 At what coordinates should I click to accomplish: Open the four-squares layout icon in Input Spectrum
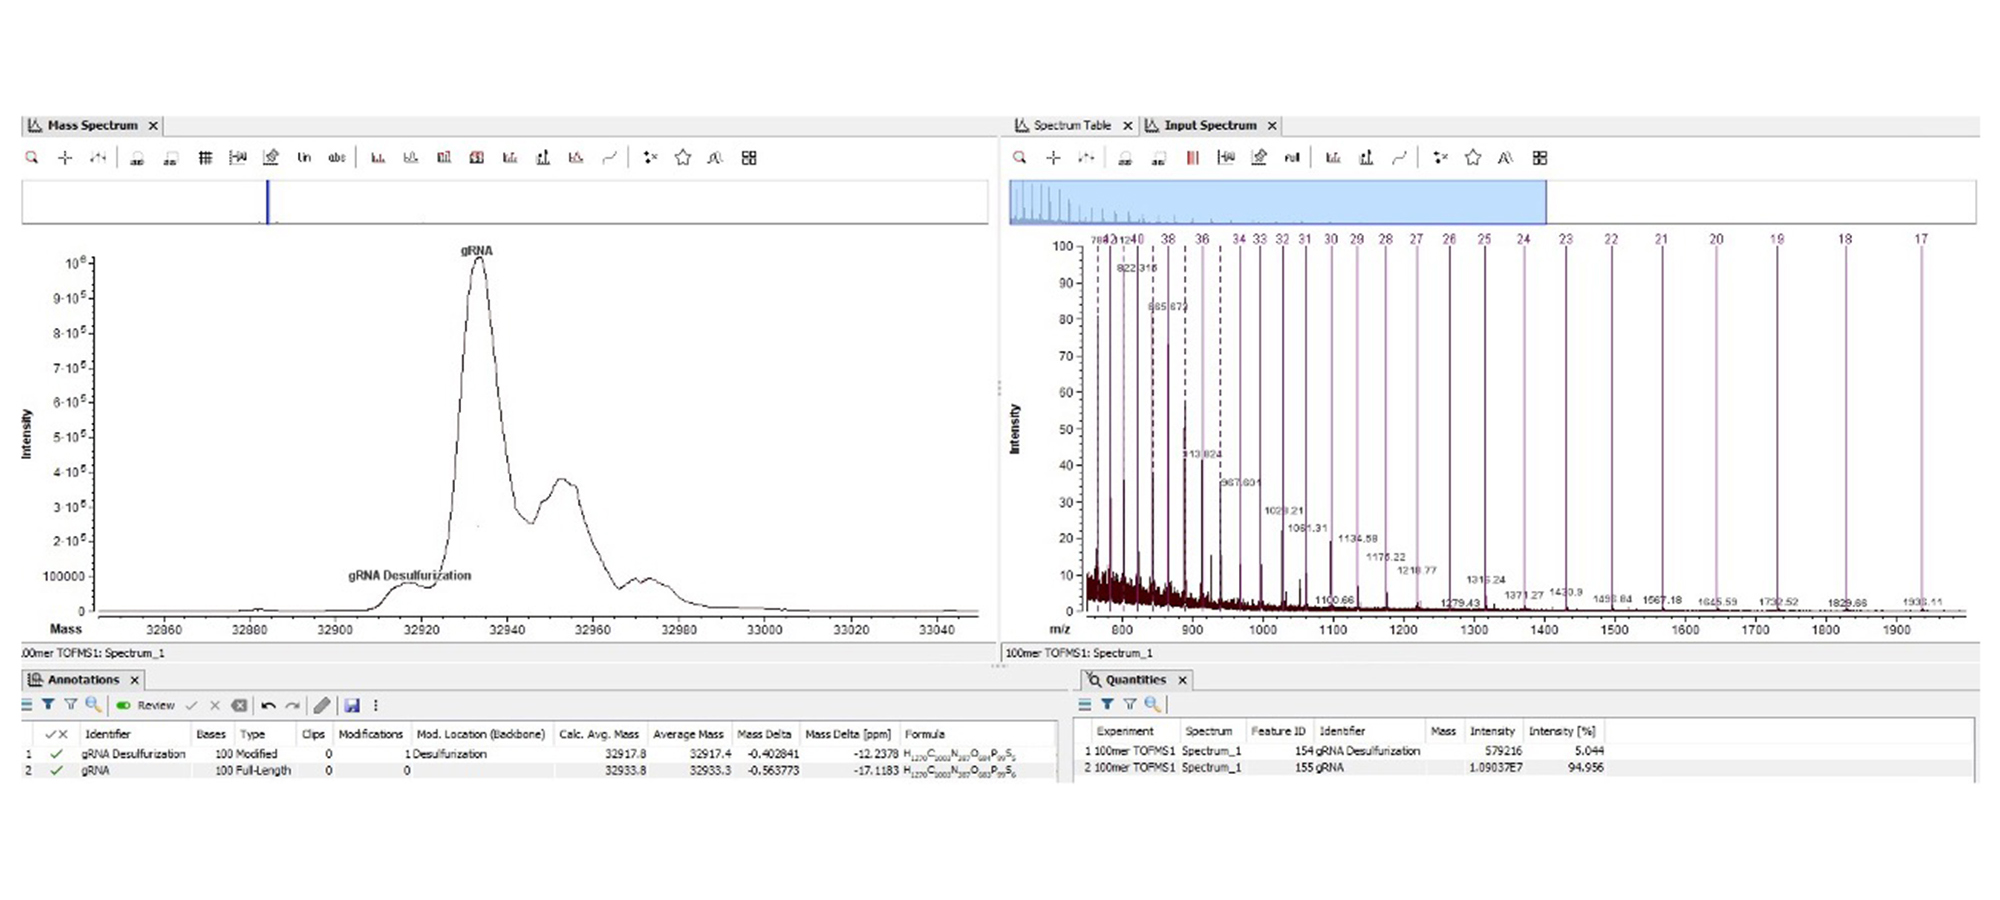click(1540, 158)
